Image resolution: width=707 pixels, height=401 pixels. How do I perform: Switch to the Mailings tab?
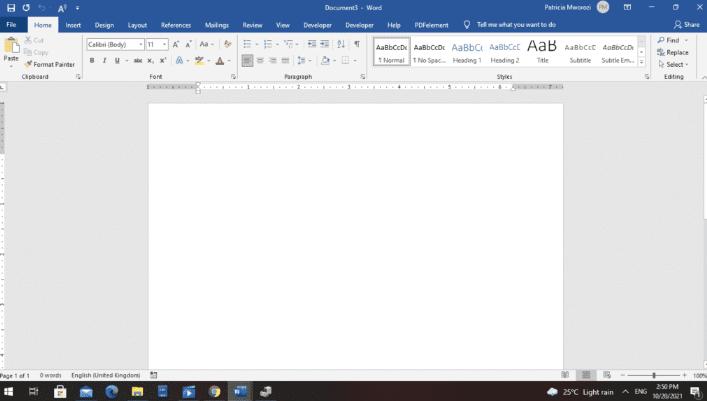tap(217, 25)
